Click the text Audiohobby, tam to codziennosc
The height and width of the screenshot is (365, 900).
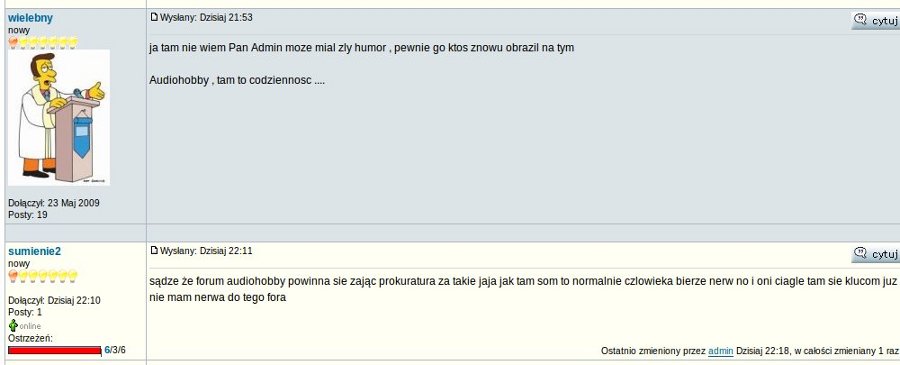(237, 81)
